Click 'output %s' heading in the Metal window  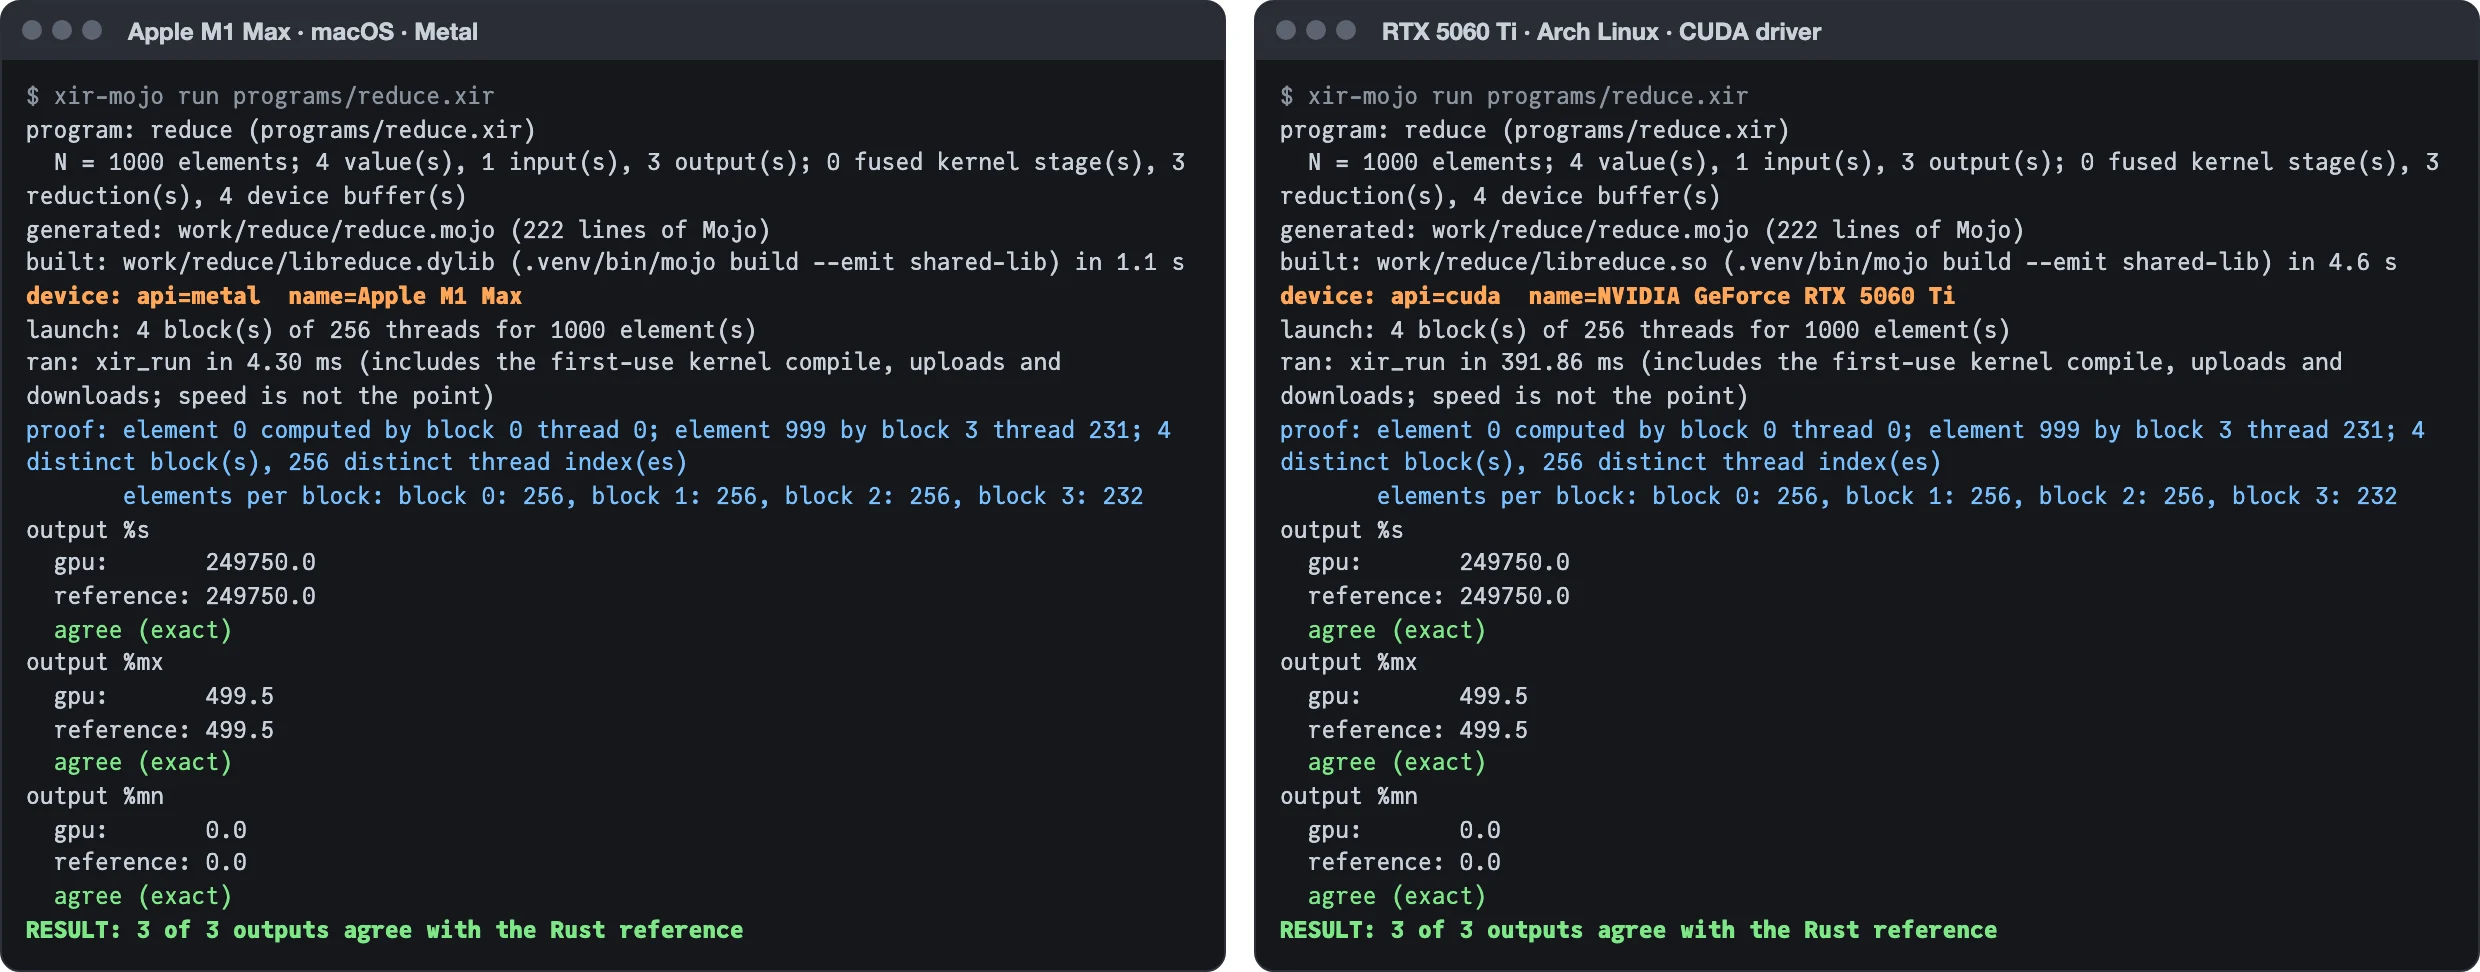click(x=88, y=530)
